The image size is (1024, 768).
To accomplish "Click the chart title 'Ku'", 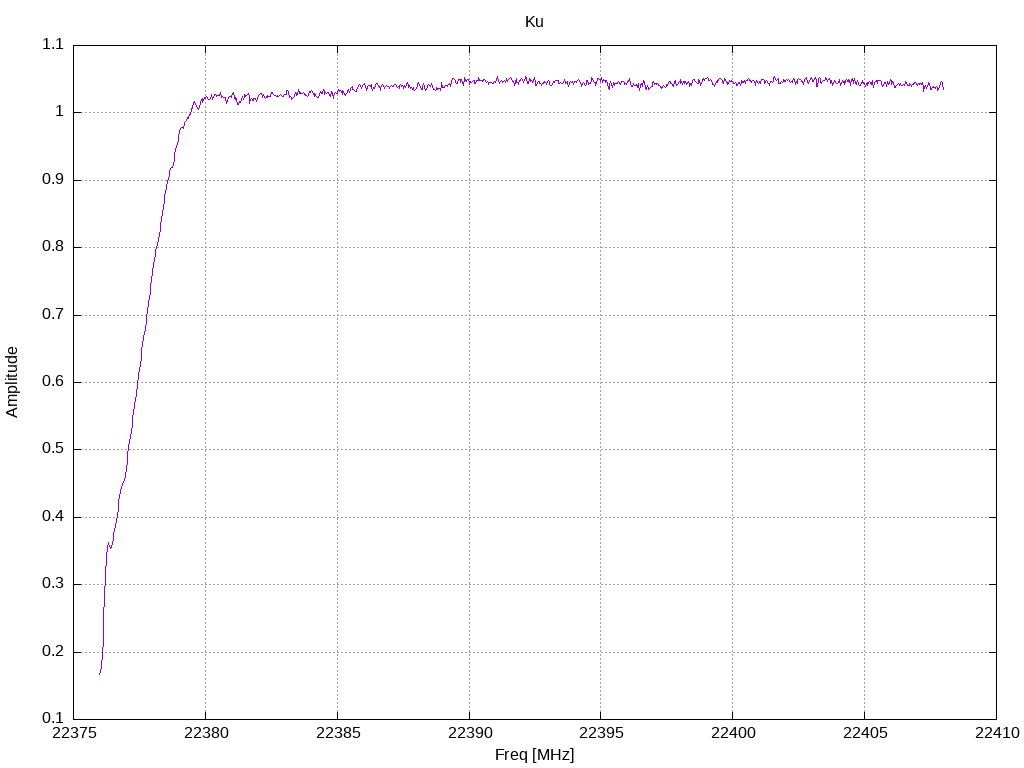I will 534,22.
